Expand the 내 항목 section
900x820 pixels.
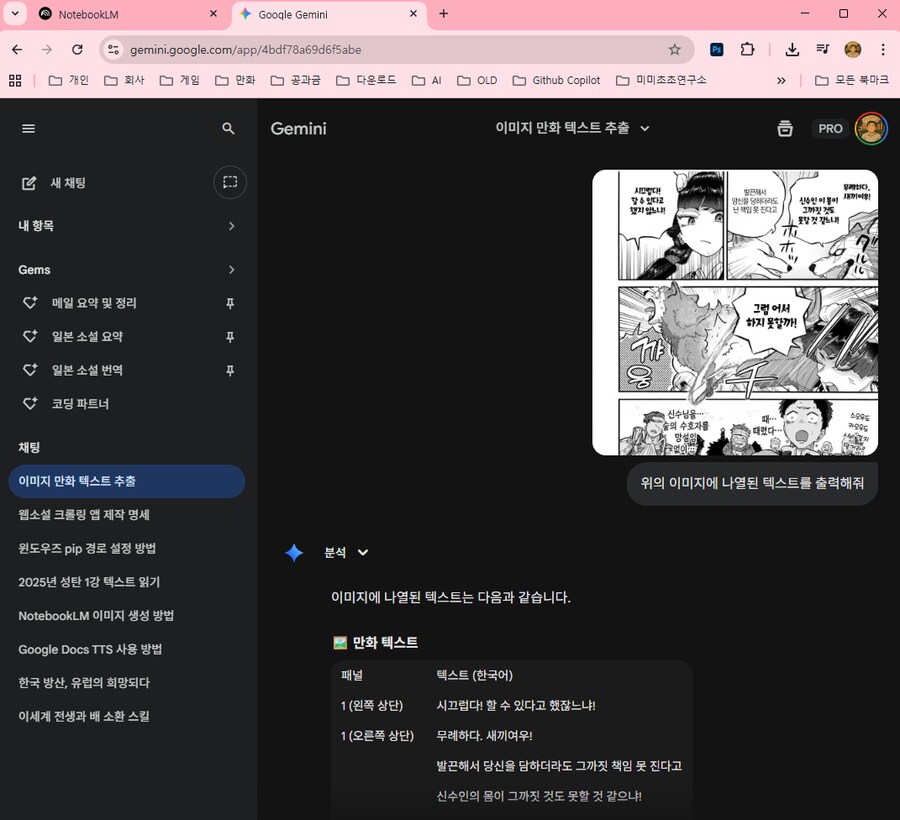(x=231, y=226)
